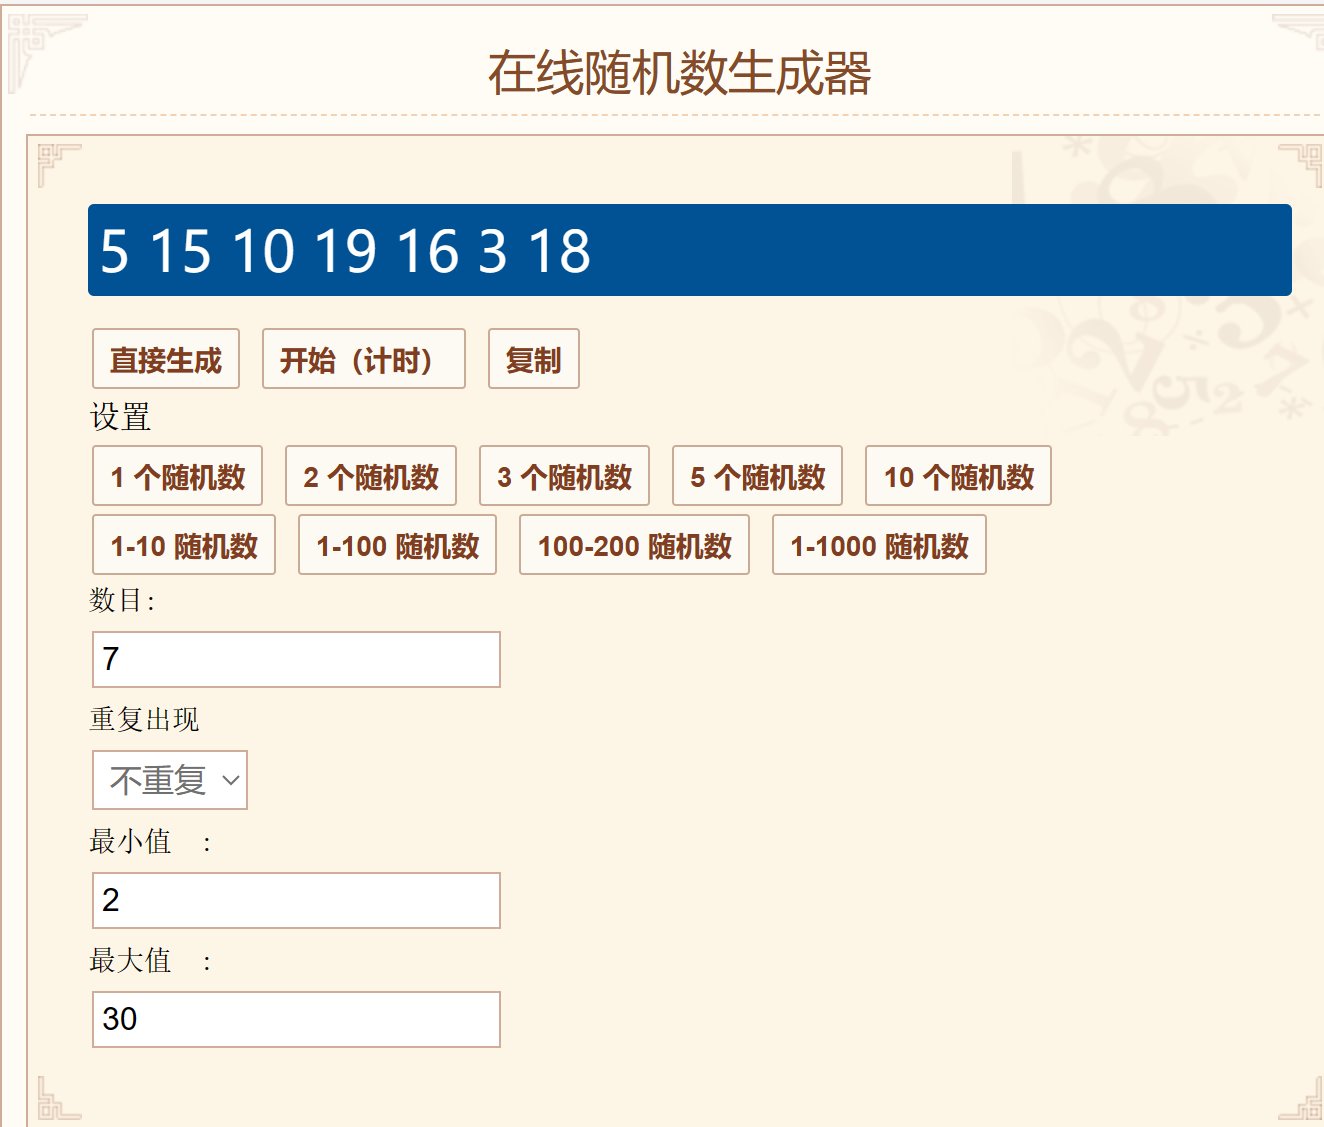Open the 不重复 repeat dropdown
The height and width of the screenshot is (1127, 1324).
[170, 780]
